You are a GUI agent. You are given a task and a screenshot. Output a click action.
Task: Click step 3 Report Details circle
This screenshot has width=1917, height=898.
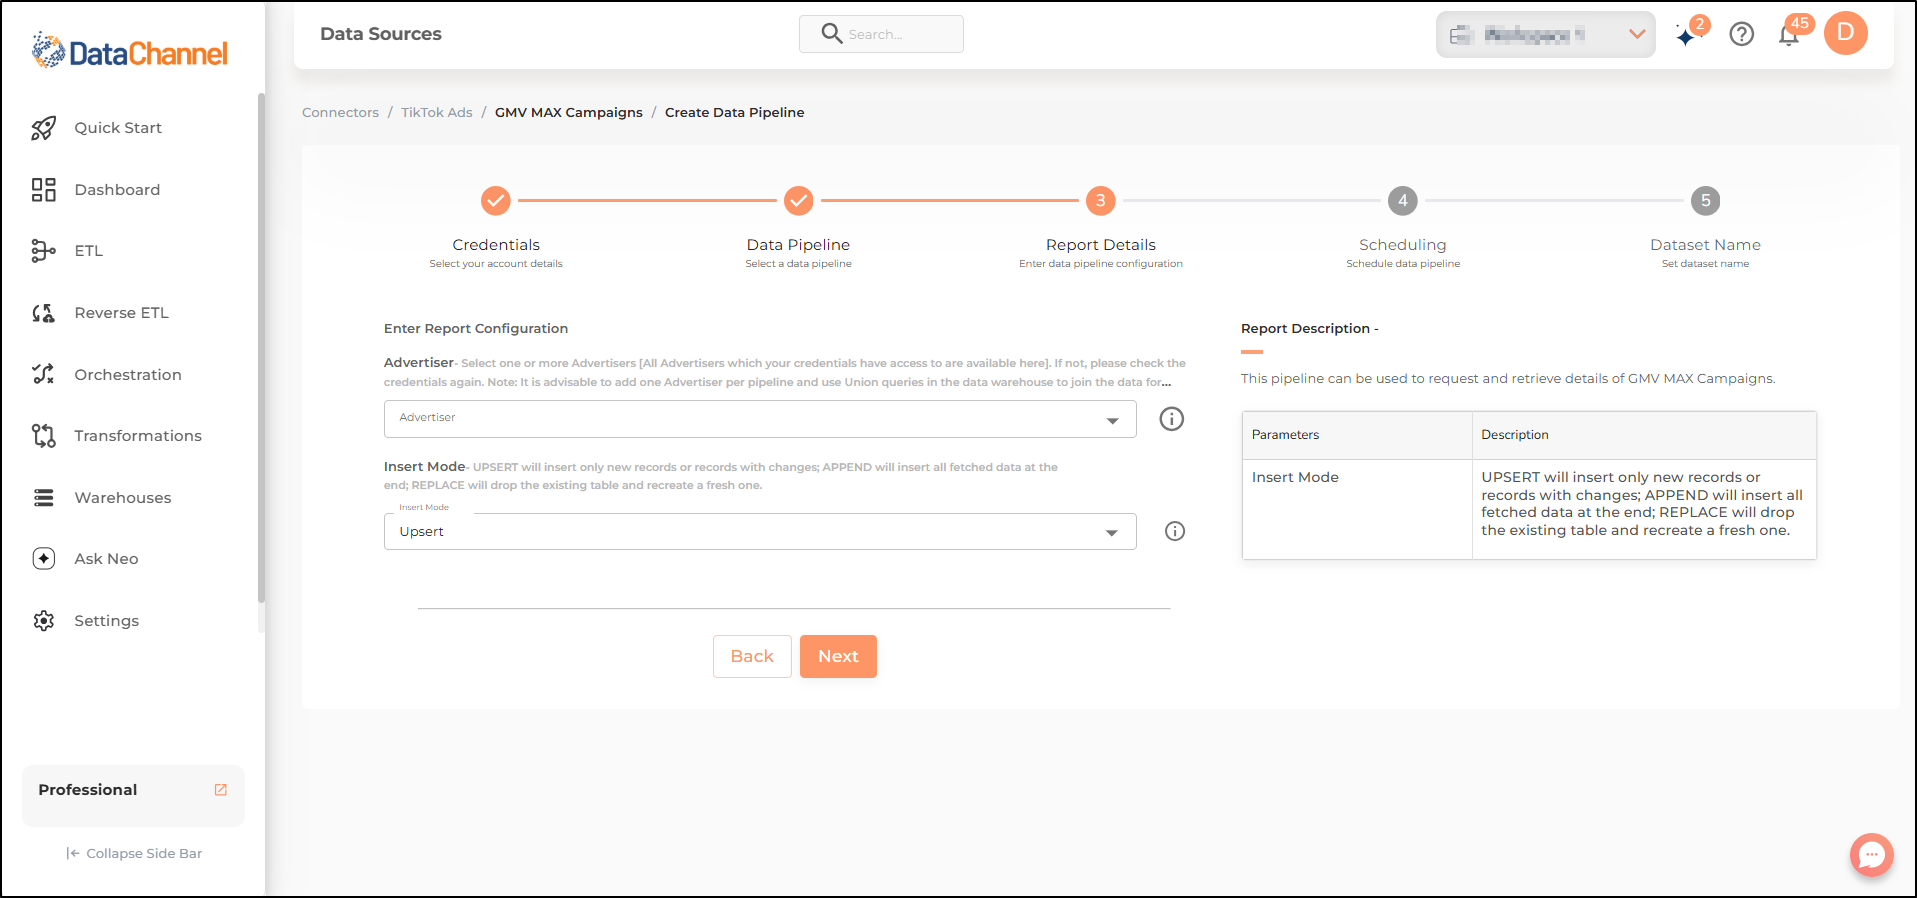[x=1101, y=201]
